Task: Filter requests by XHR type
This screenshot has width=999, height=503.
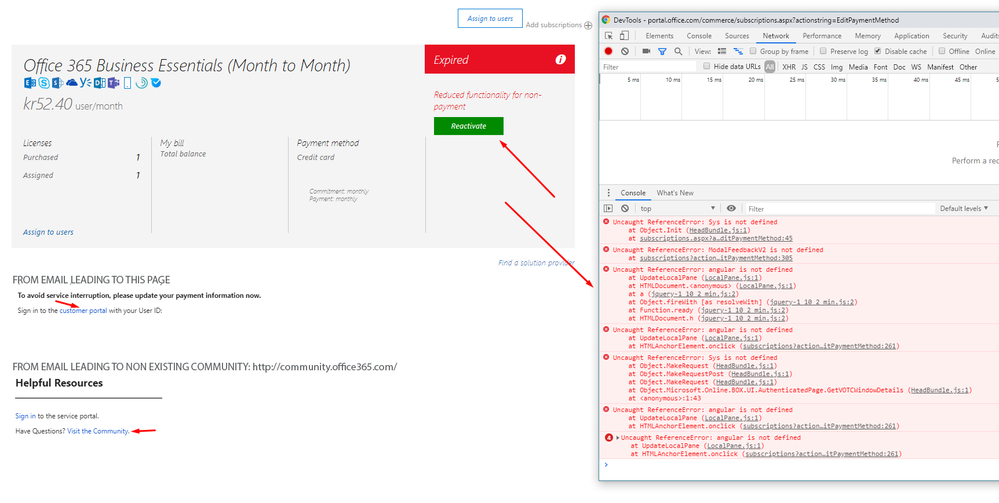Action: [x=789, y=67]
